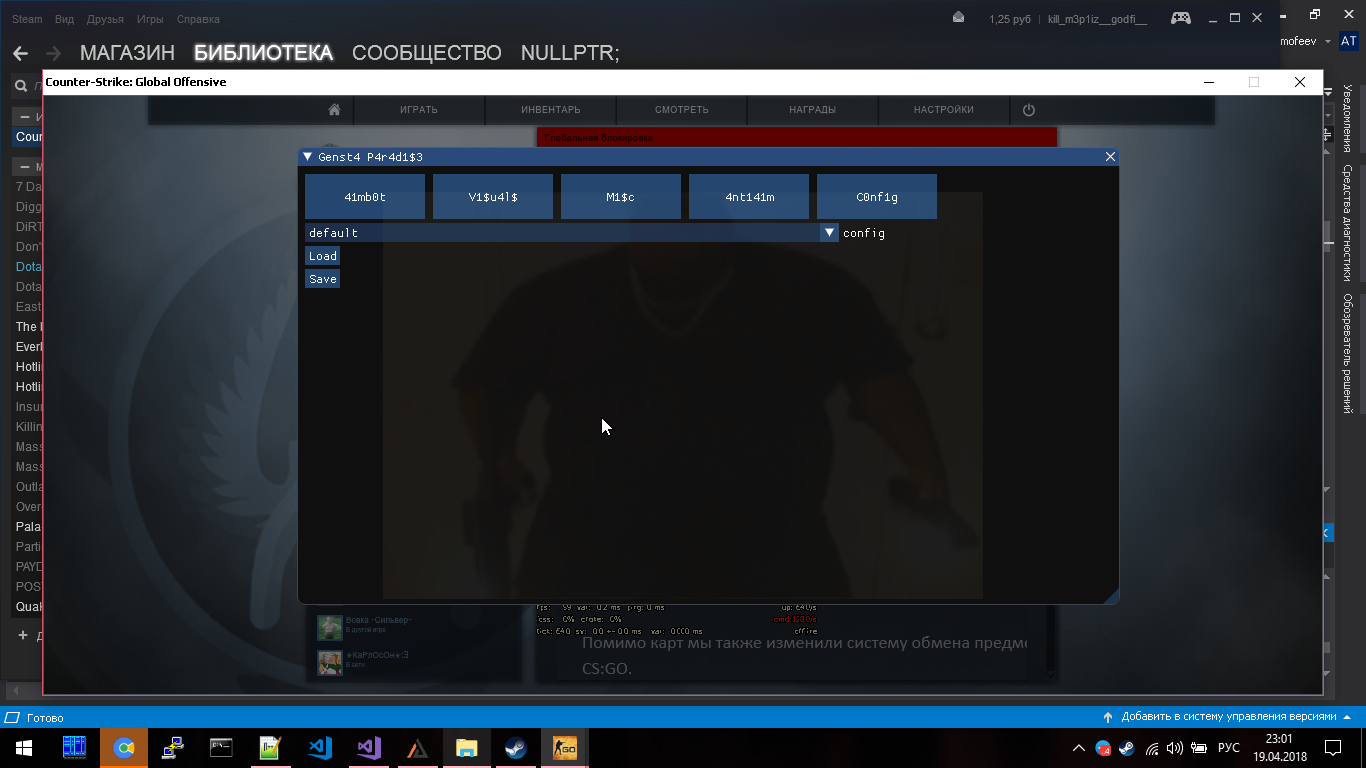The height and width of the screenshot is (768, 1366).
Task: Click the 1,25 руб wallet balance
Action: coord(1011,19)
